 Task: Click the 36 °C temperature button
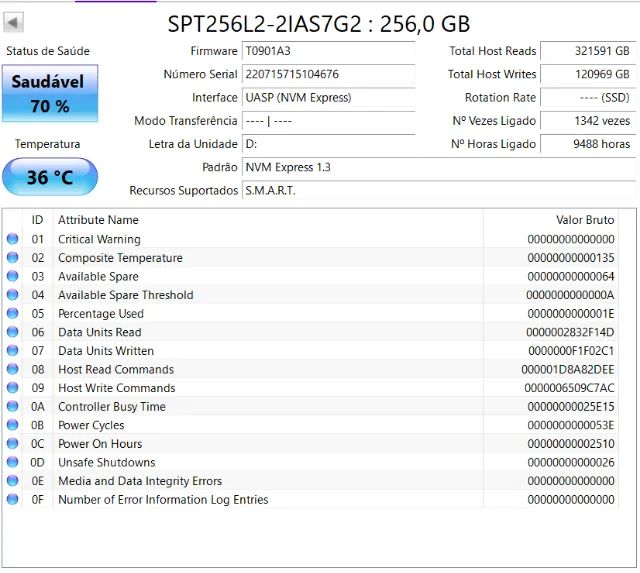click(x=50, y=177)
